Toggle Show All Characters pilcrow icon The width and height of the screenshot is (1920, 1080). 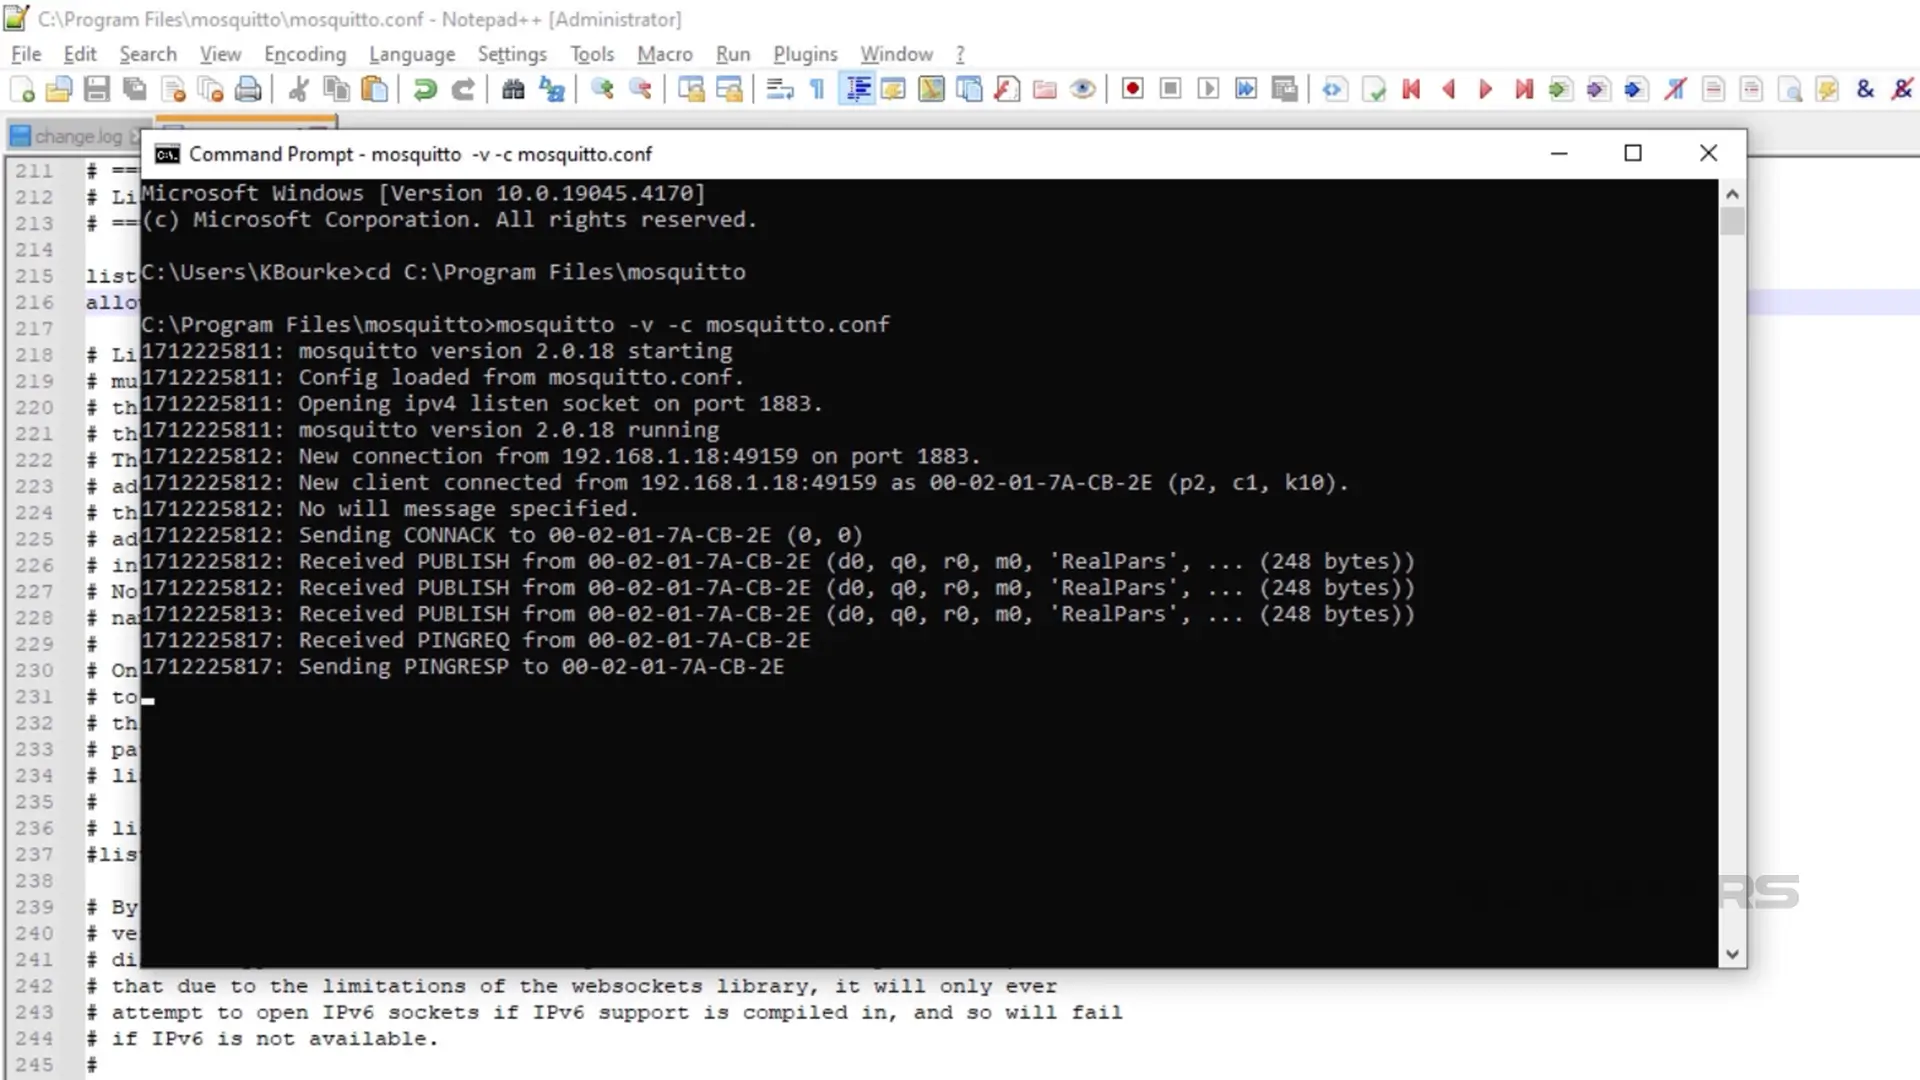818,90
